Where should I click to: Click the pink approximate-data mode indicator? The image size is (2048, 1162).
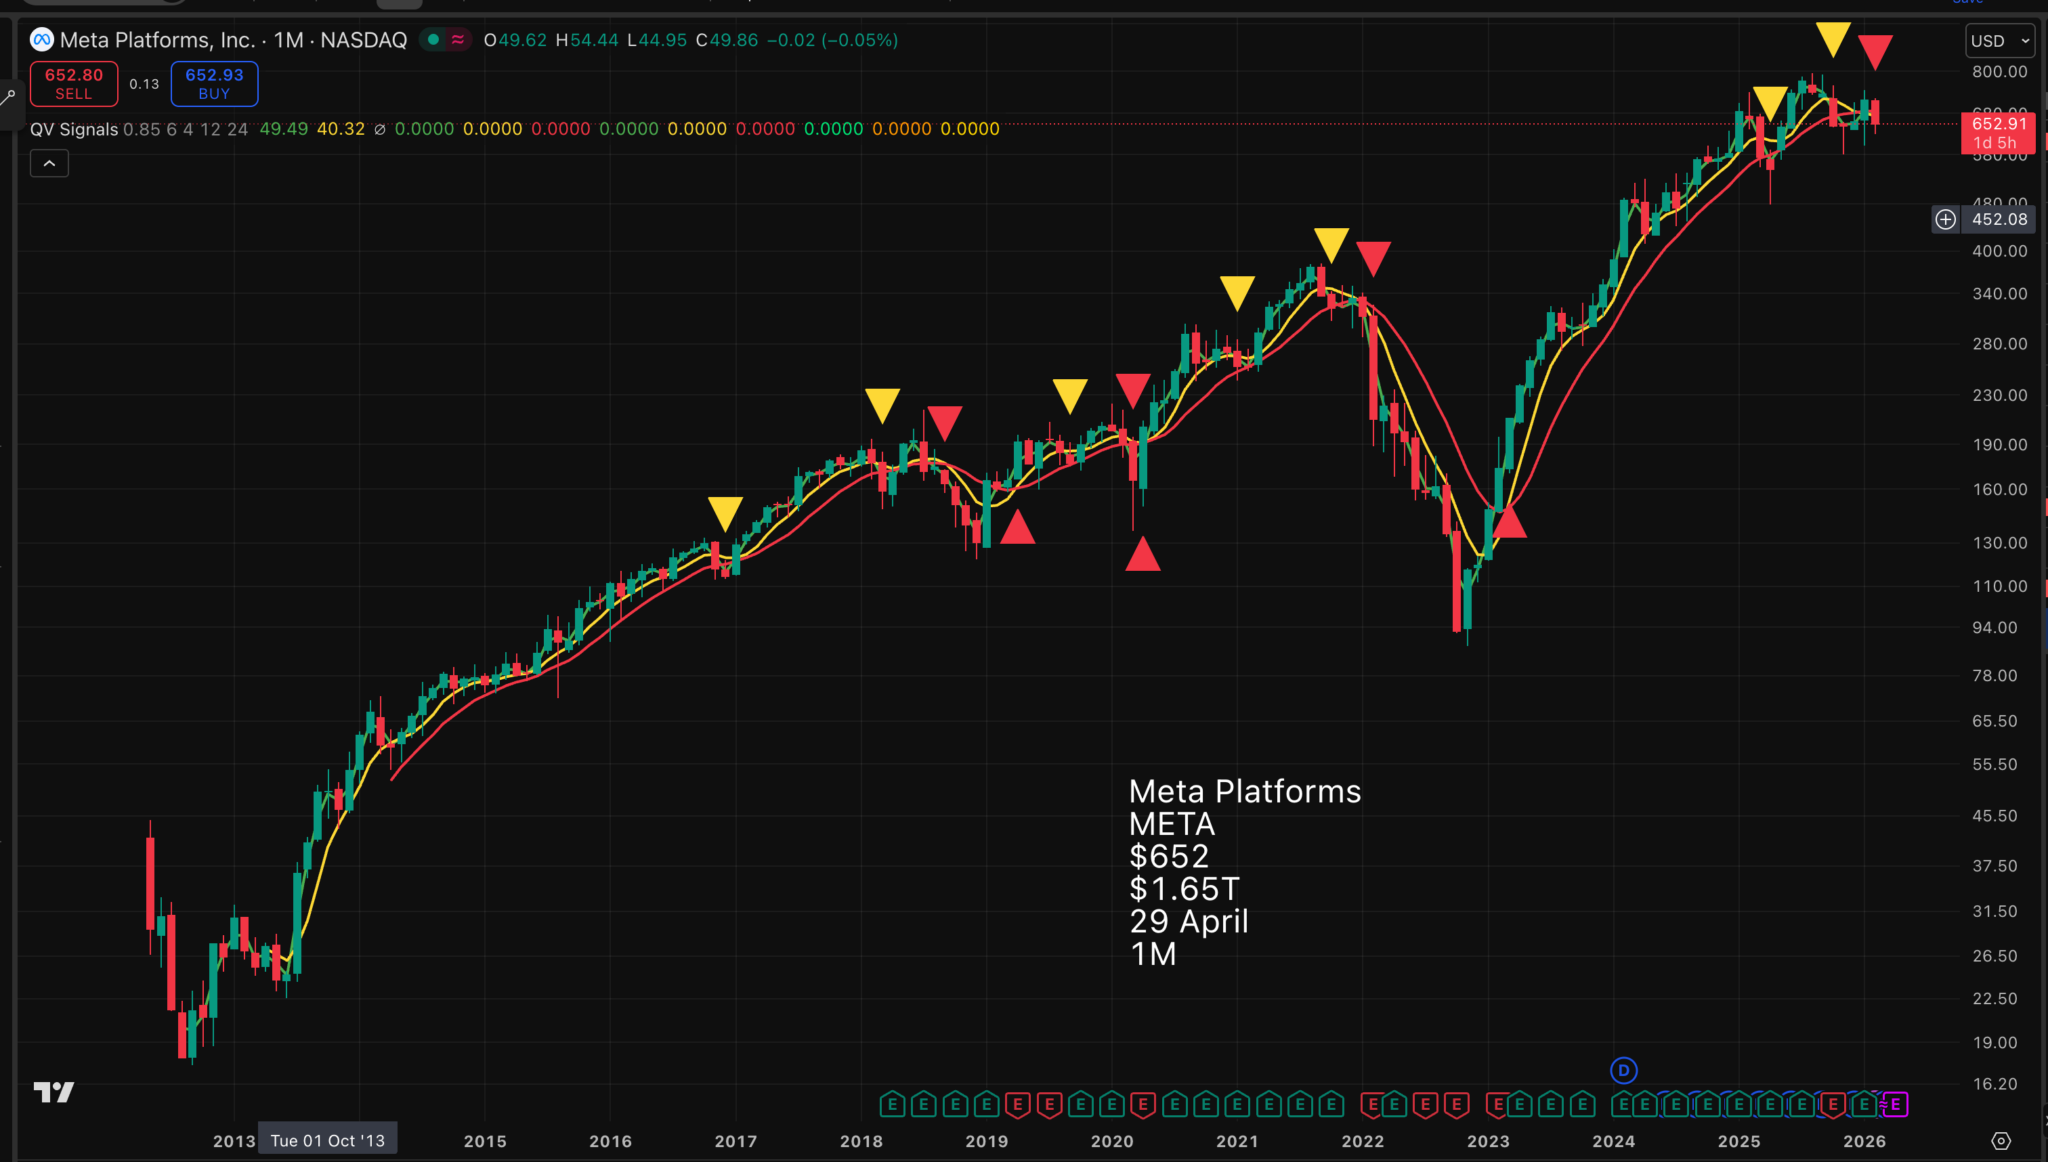[458, 40]
